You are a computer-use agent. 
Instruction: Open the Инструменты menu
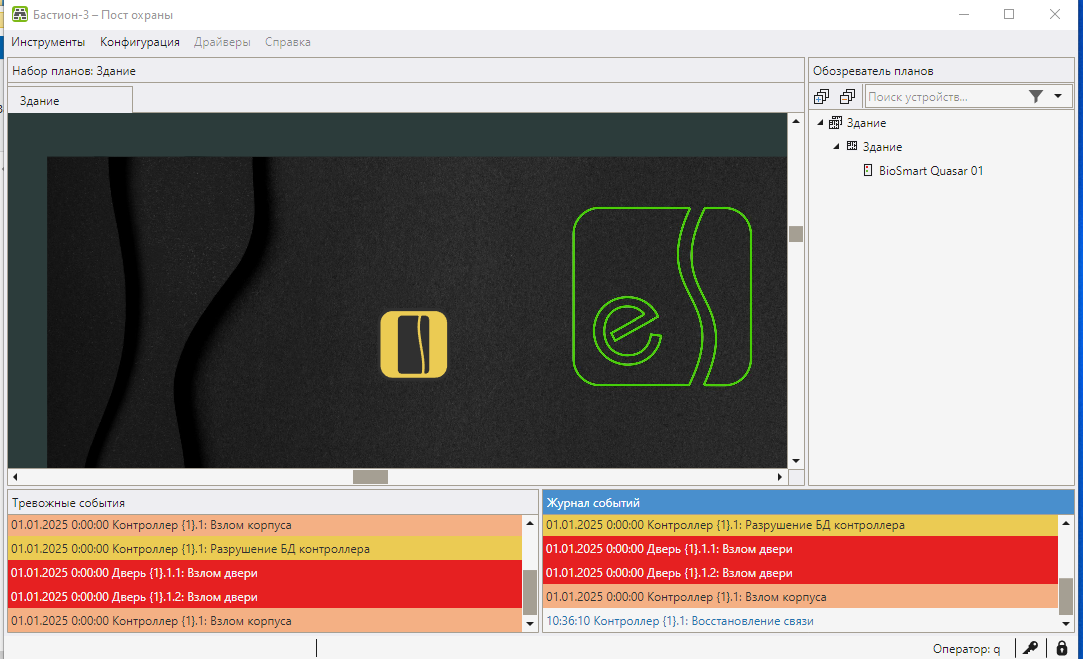[48, 42]
